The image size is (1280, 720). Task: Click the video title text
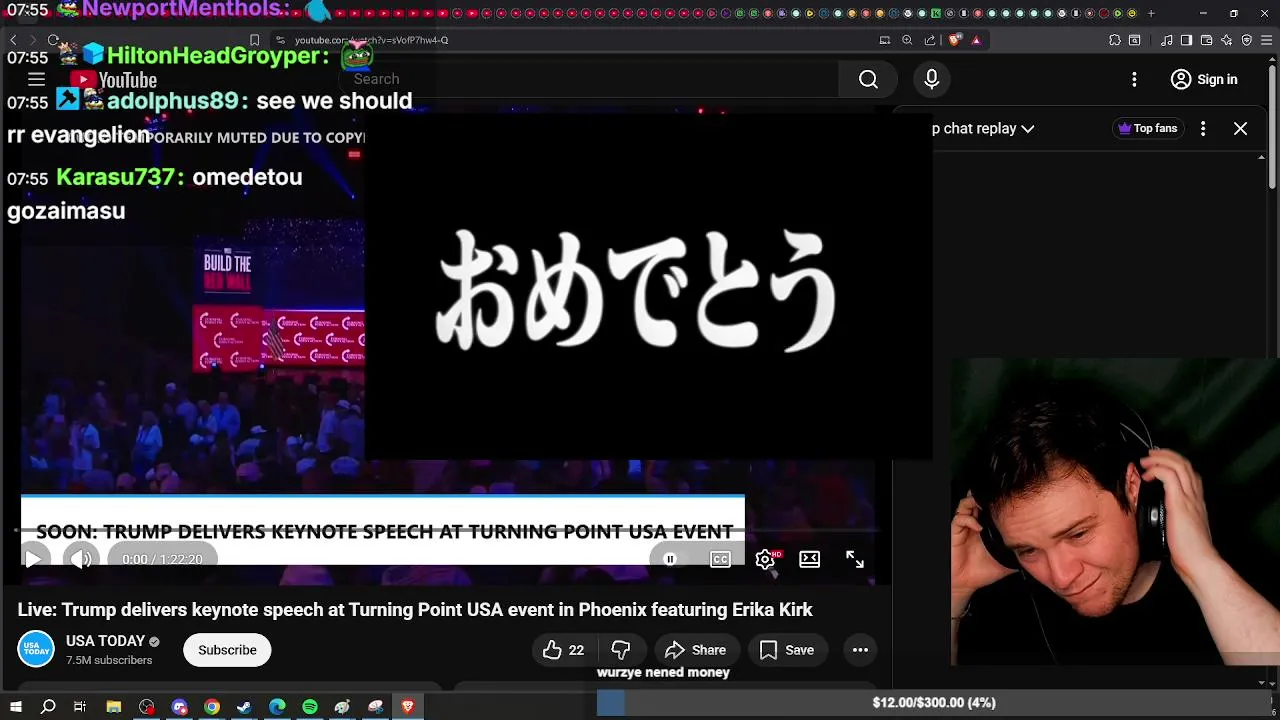tap(415, 610)
